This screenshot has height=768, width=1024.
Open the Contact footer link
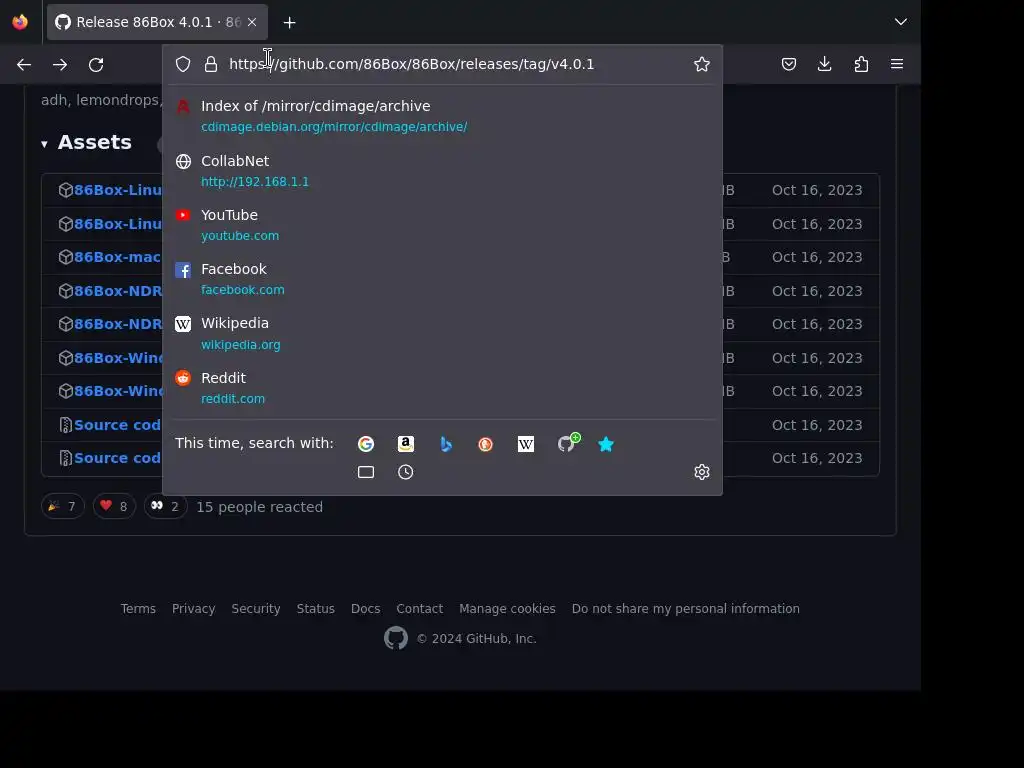pos(419,609)
